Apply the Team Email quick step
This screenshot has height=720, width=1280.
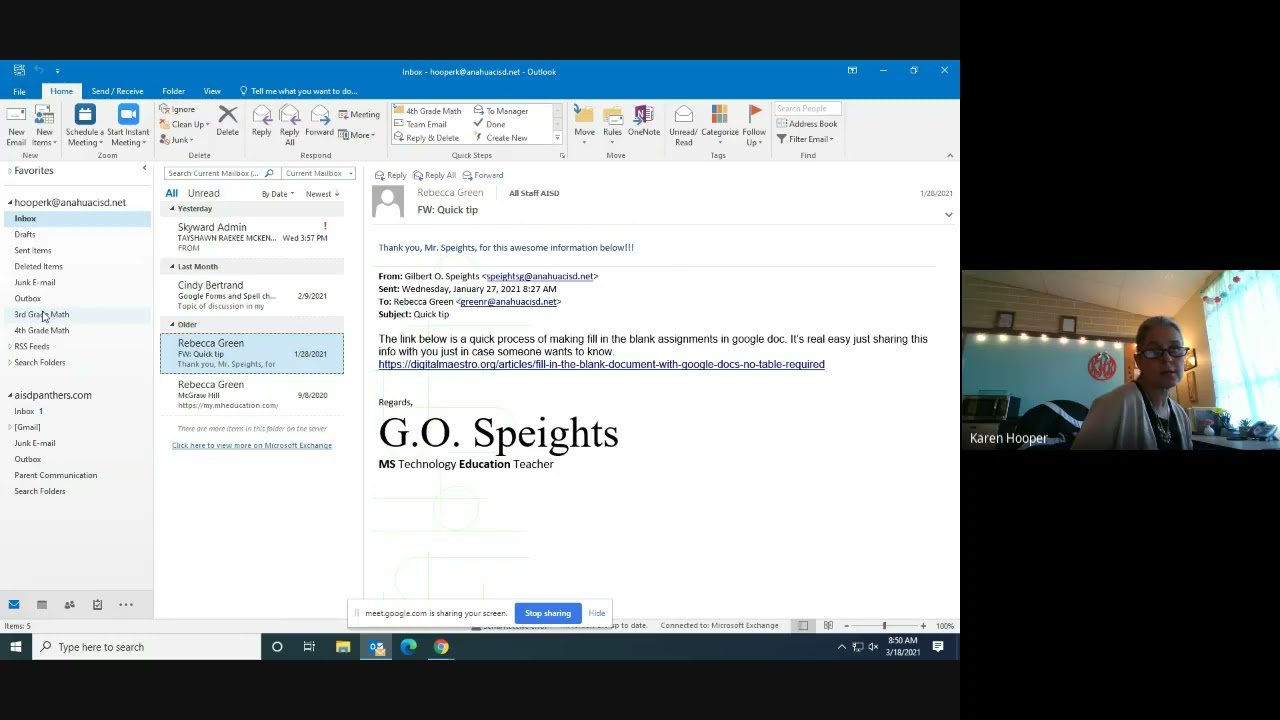422,124
